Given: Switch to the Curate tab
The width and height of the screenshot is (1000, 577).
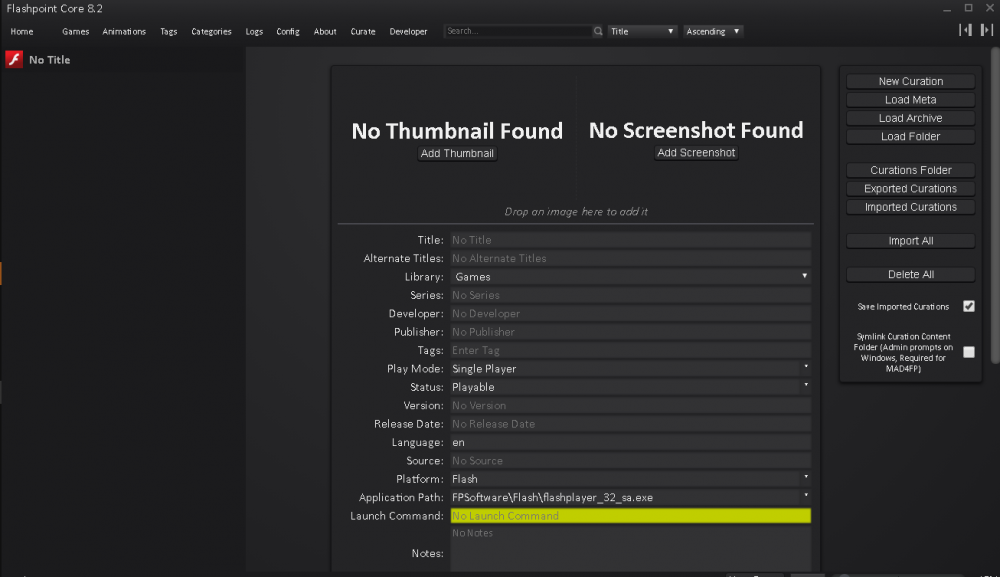Looking at the screenshot, I should (362, 31).
